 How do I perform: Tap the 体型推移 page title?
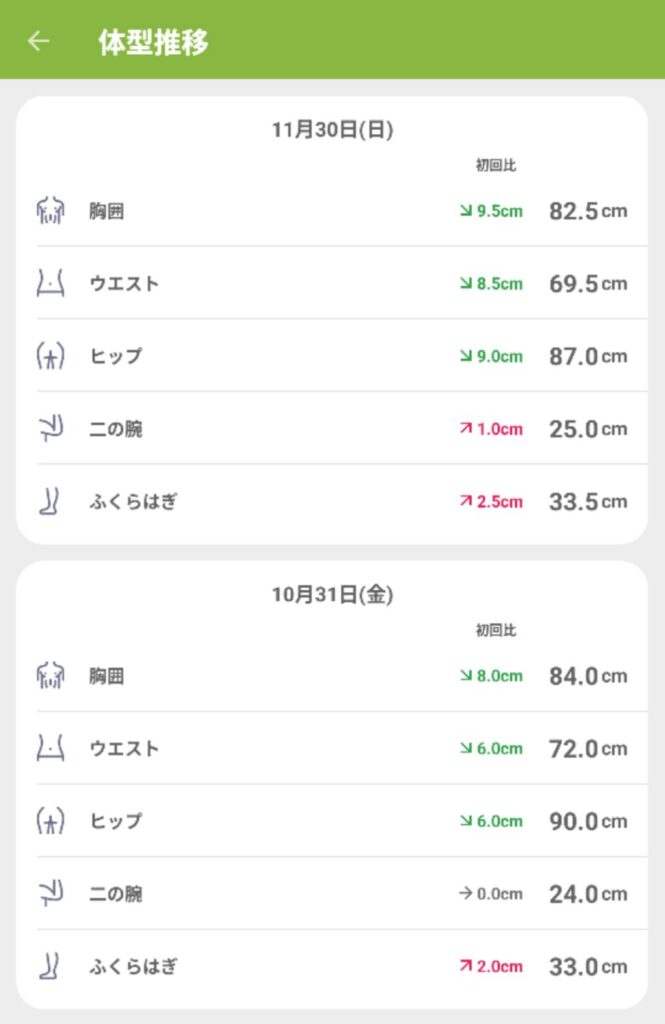coord(153,42)
